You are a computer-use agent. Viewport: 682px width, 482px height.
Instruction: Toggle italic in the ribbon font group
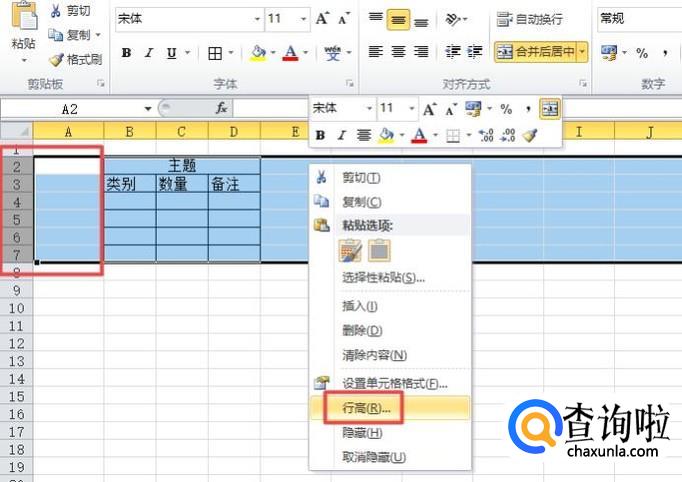[x=149, y=53]
